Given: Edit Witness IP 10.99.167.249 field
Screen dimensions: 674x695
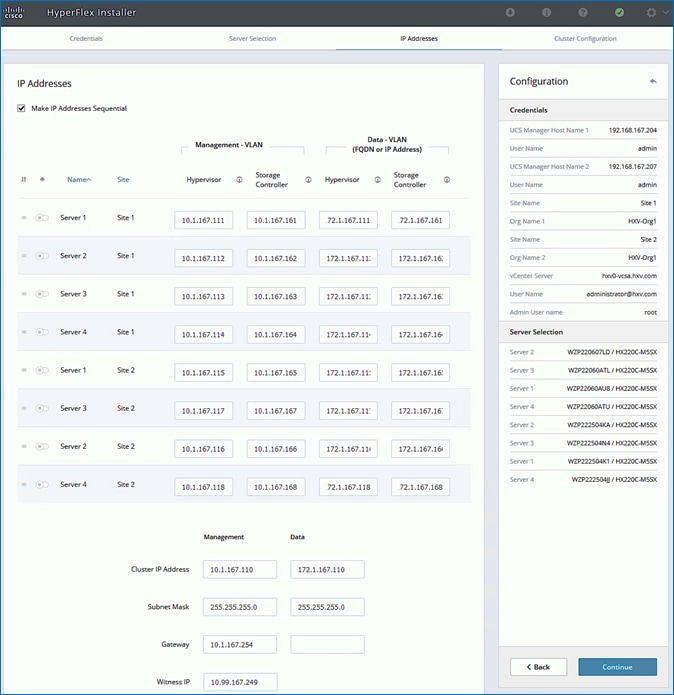Looking at the screenshot, I should tap(240, 682).
